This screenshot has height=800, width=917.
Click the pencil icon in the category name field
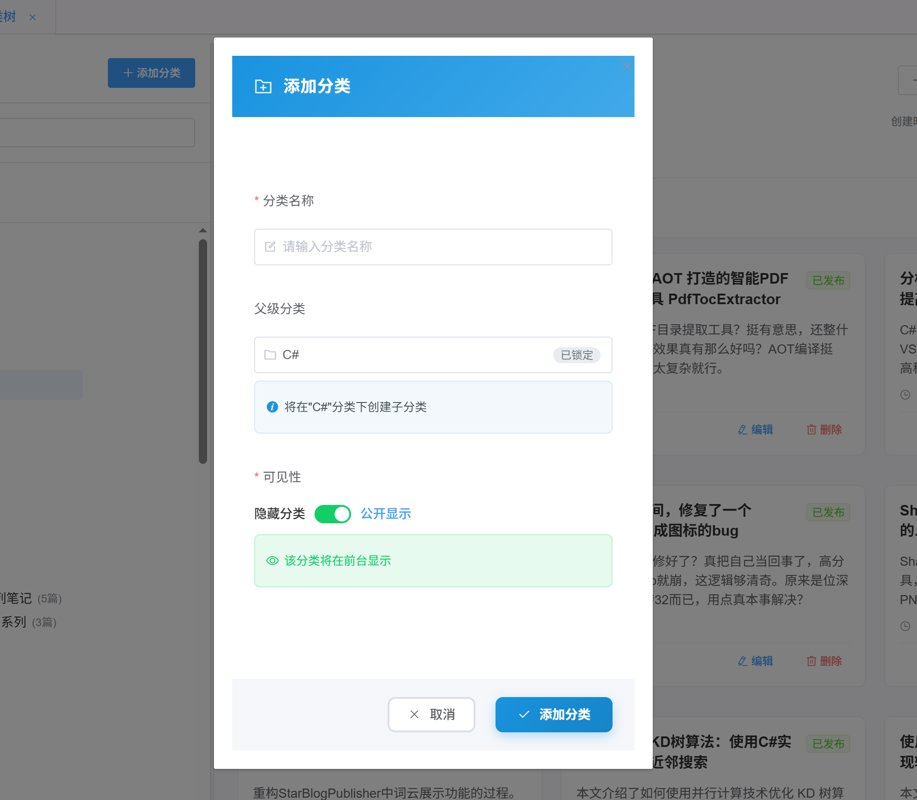click(270, 246)
